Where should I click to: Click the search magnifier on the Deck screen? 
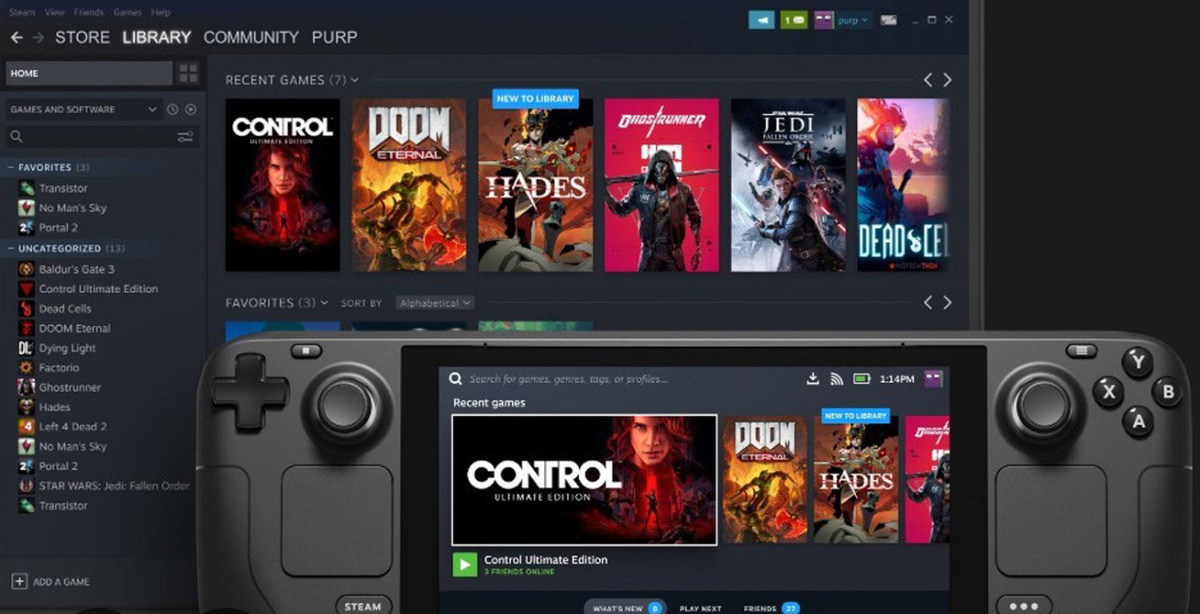[x=456, y=379]
